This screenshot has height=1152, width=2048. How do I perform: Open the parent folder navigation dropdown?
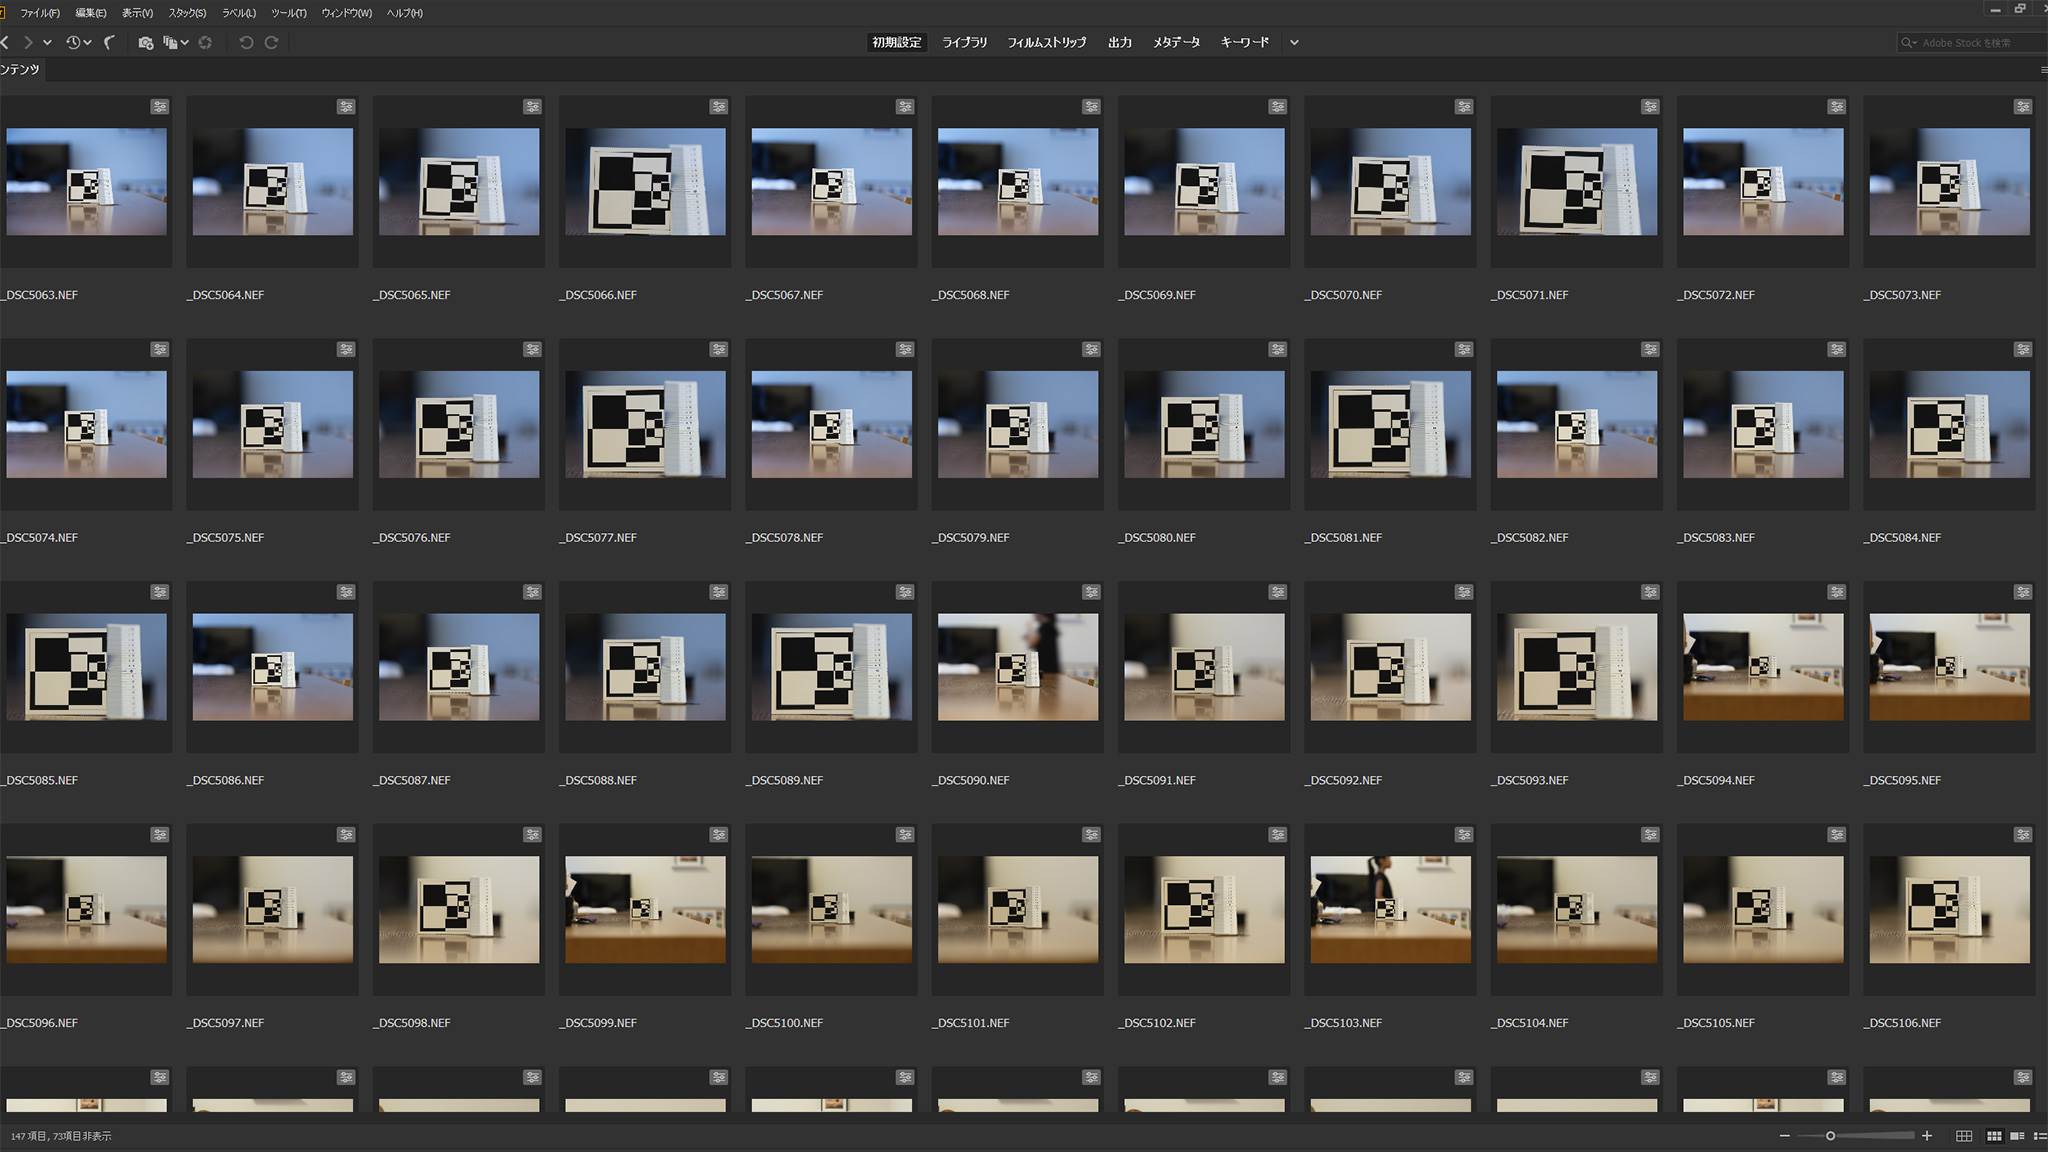click(x=47, y=43)
